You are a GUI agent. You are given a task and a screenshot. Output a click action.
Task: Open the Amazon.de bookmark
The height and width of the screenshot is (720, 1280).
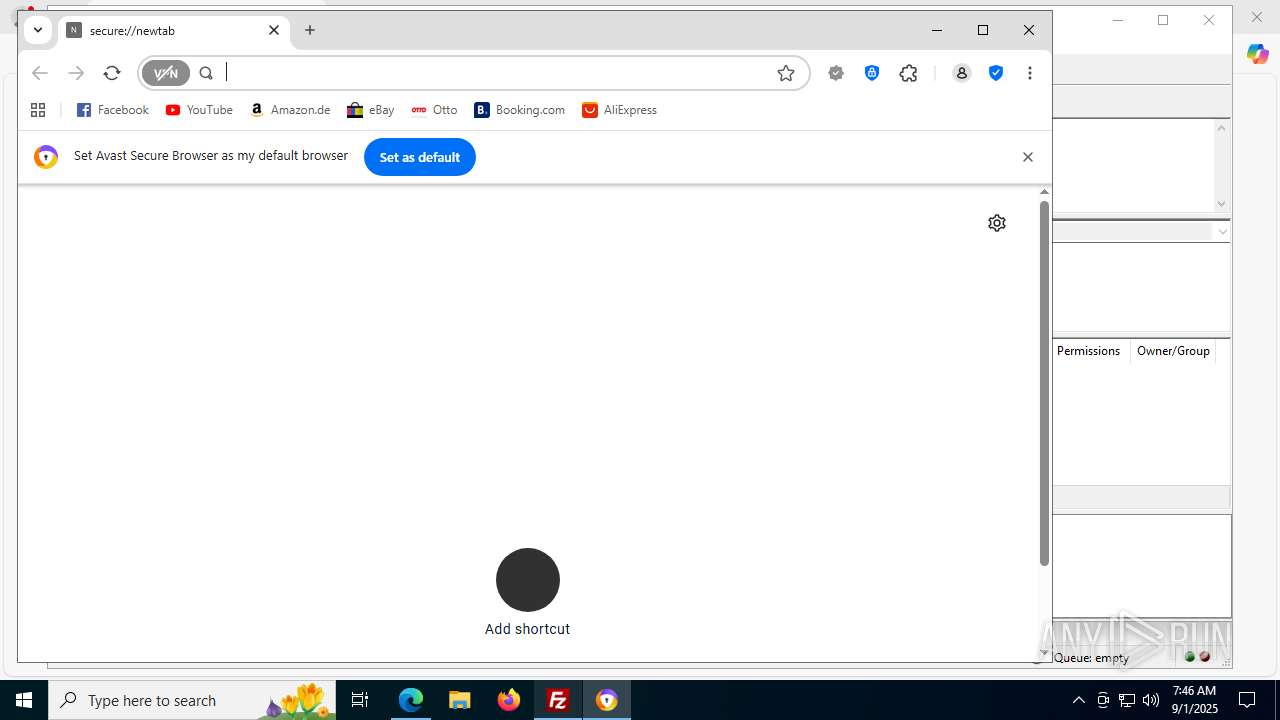(290, 110)
